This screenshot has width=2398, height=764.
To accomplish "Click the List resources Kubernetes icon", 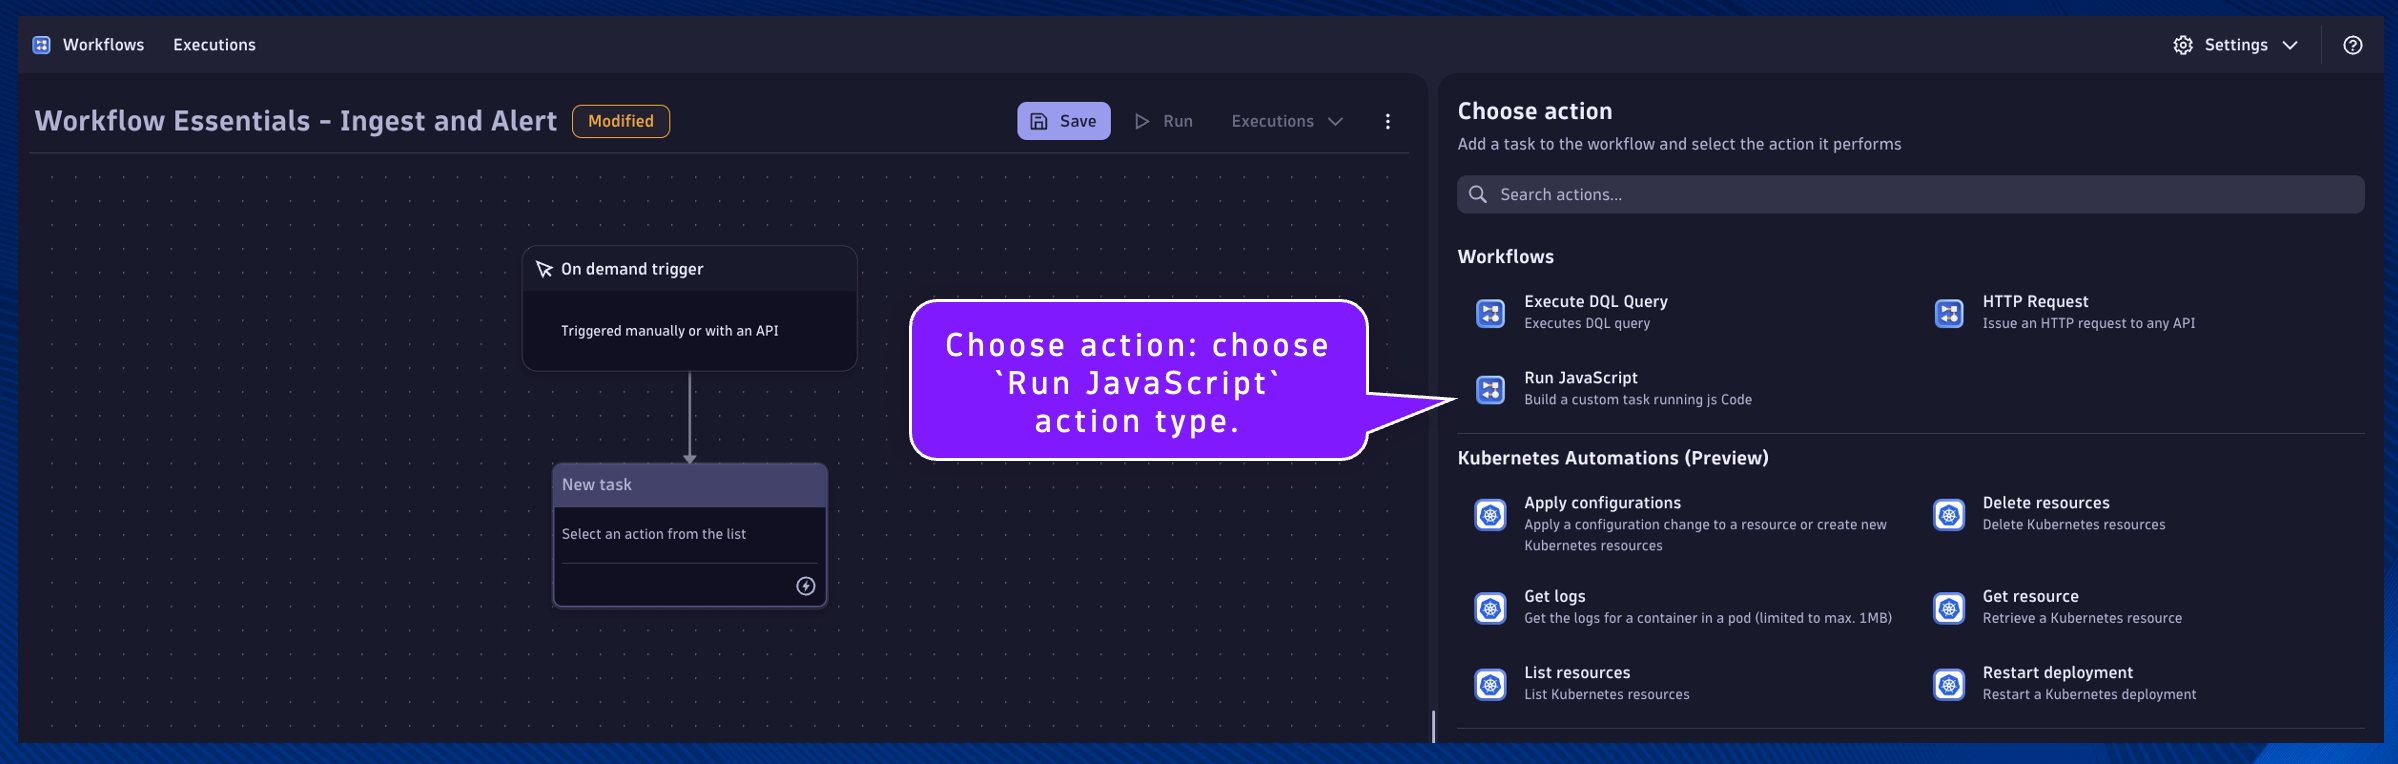I will tap(1490, 685).
